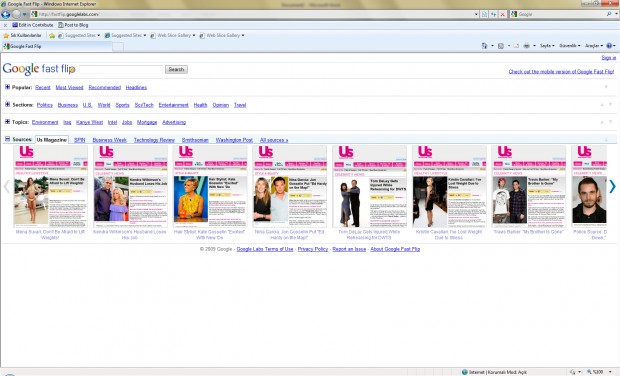620x376 pixels.
Task: Open the Privacy Policy link
Action: (313, 249)
